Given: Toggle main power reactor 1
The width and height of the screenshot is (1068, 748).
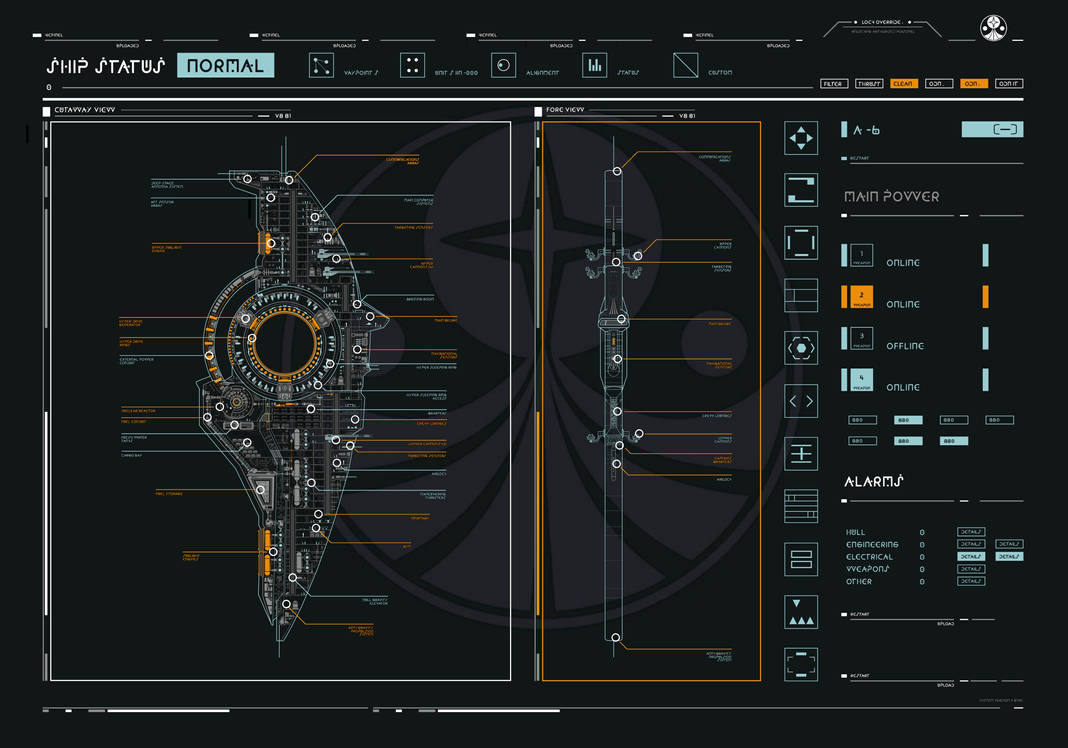Looking at the screenshot, I should [x=862, y=255].
